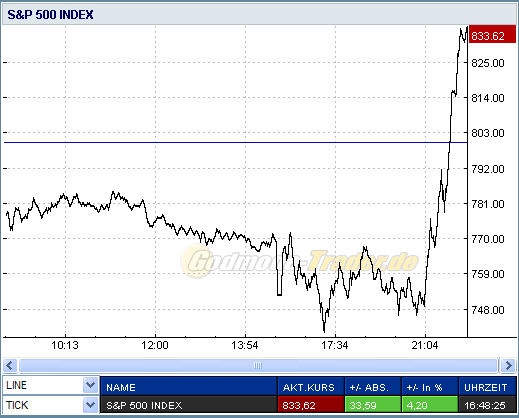Click the horizontal chart scrollbar thumb

[x=258, y=365]
